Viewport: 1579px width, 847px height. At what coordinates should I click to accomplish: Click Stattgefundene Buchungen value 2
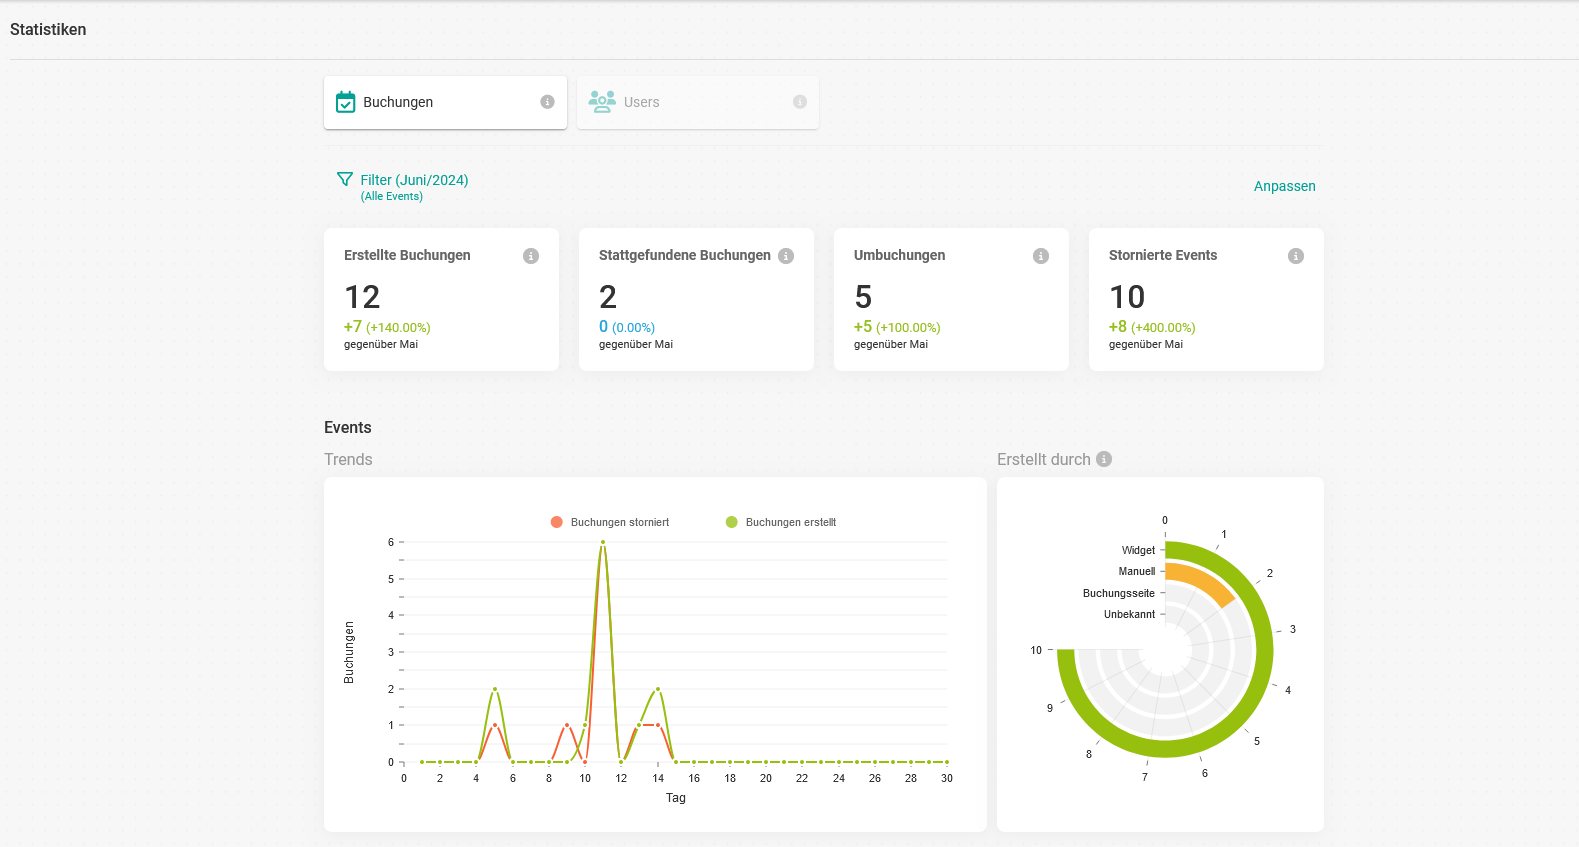point(608,297)
